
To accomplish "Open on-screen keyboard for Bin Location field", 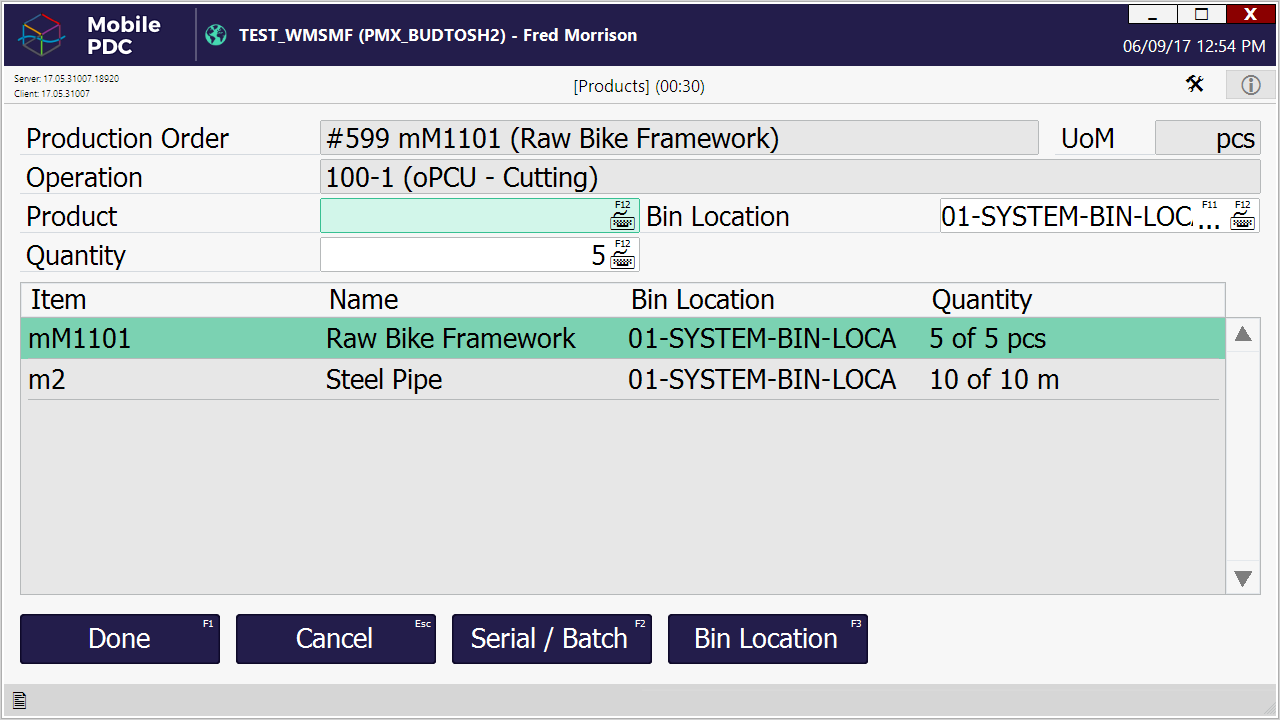I will 1242,216.
